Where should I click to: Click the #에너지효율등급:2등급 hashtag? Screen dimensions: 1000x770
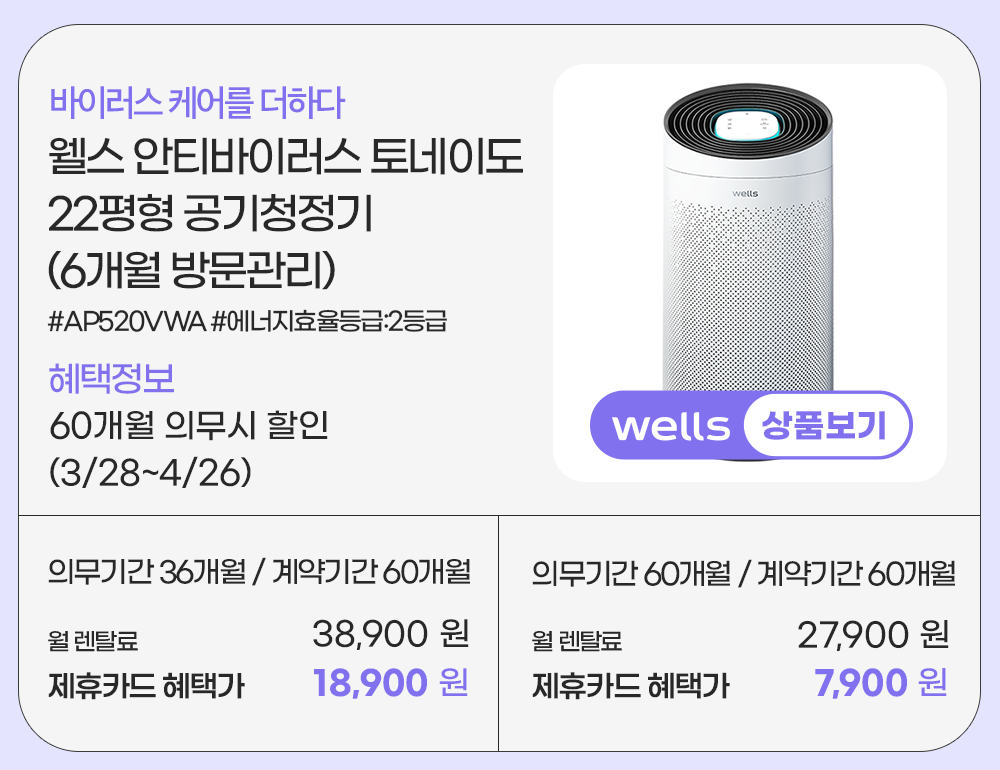coord(329,322)
